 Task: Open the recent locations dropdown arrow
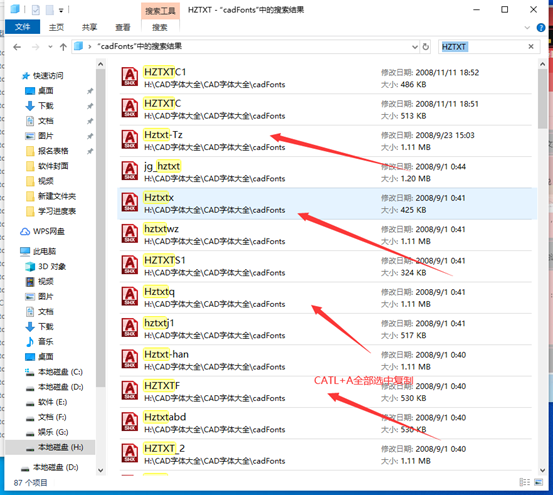[x=50, y=47]
